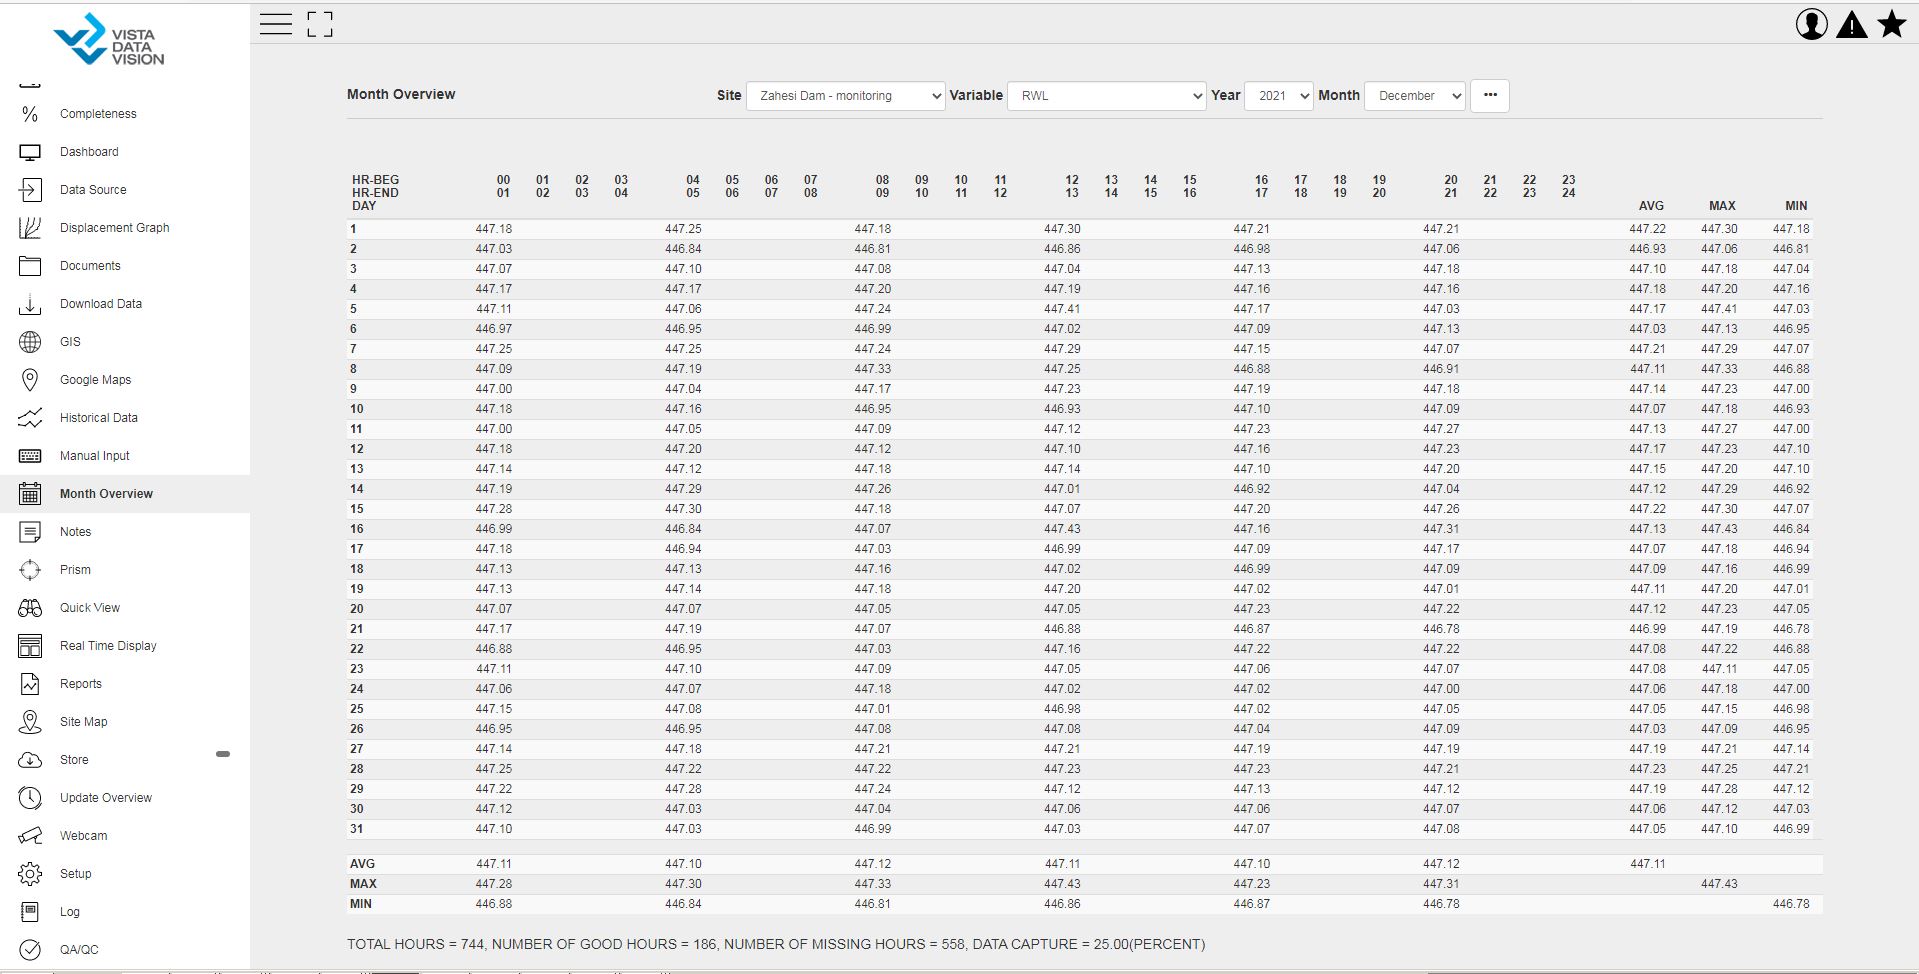Click the favorites star icon

[x=1892, y=24]
